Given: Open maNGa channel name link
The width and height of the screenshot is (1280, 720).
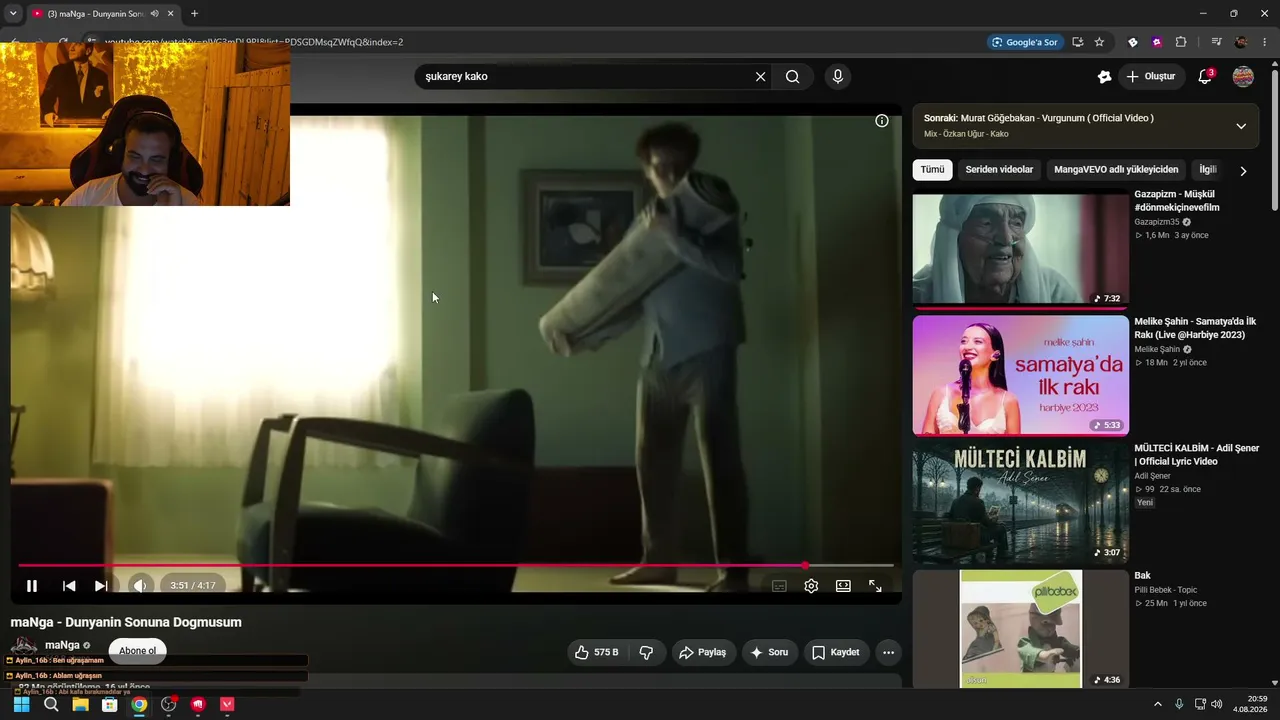Looking at the screenshot, I should (62, 645).
